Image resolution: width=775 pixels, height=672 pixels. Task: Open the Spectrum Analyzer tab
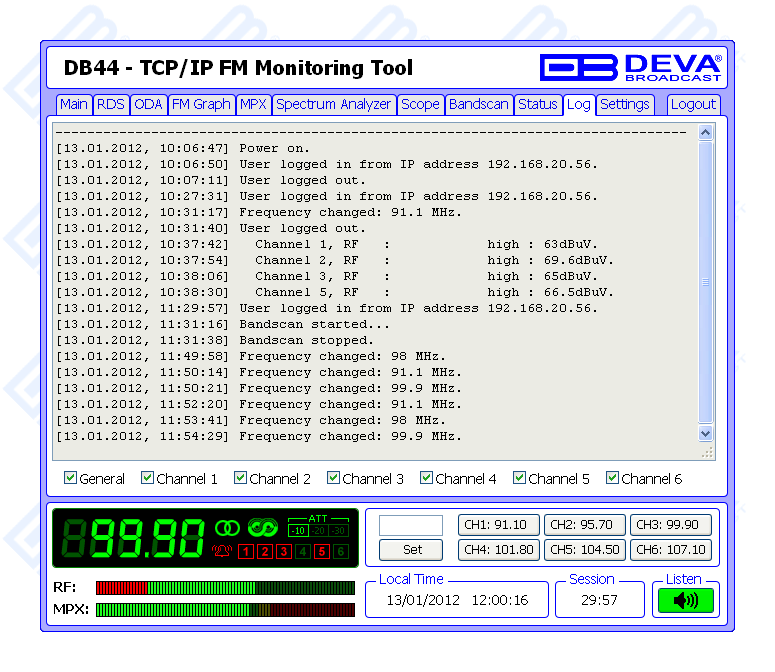[x=333, y=104]
